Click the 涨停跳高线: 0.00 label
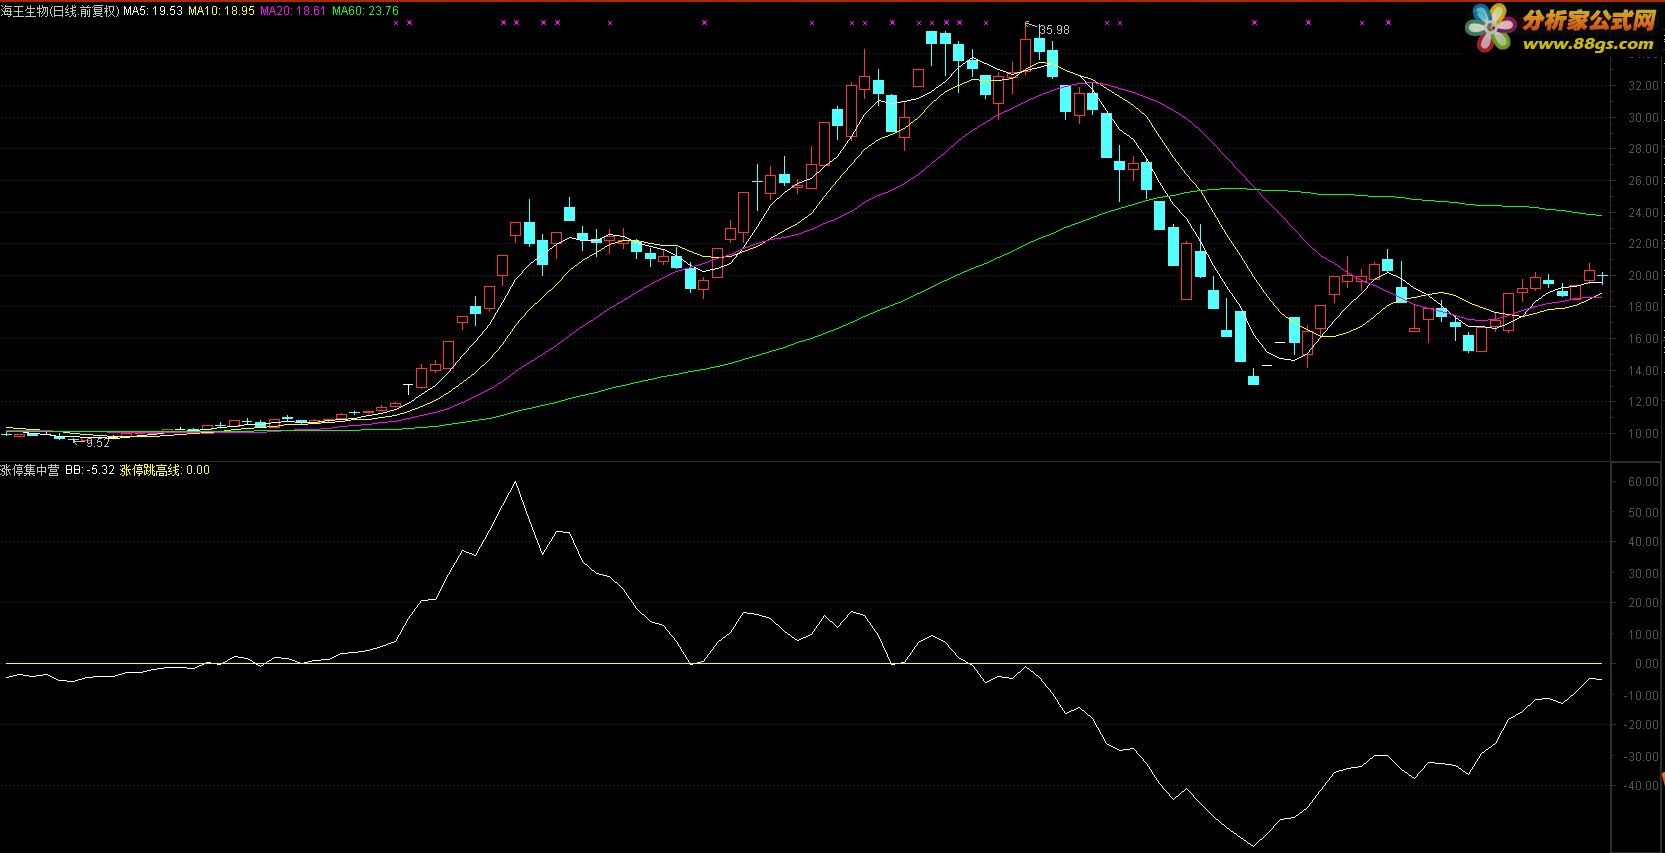Image resolution: width=1665 pixels, height=853 pixels. coord(165,470)
